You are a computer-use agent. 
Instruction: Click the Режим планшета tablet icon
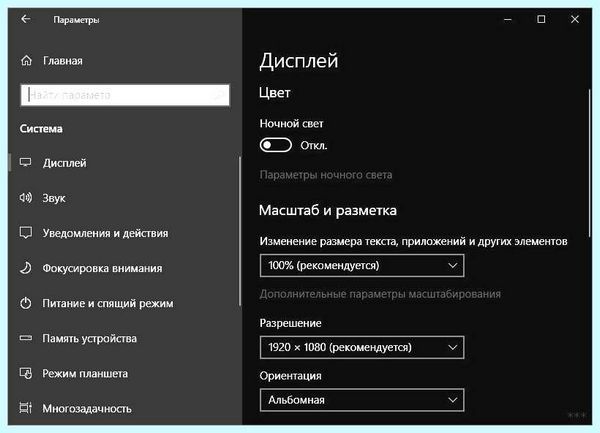(x=26, y=373)
